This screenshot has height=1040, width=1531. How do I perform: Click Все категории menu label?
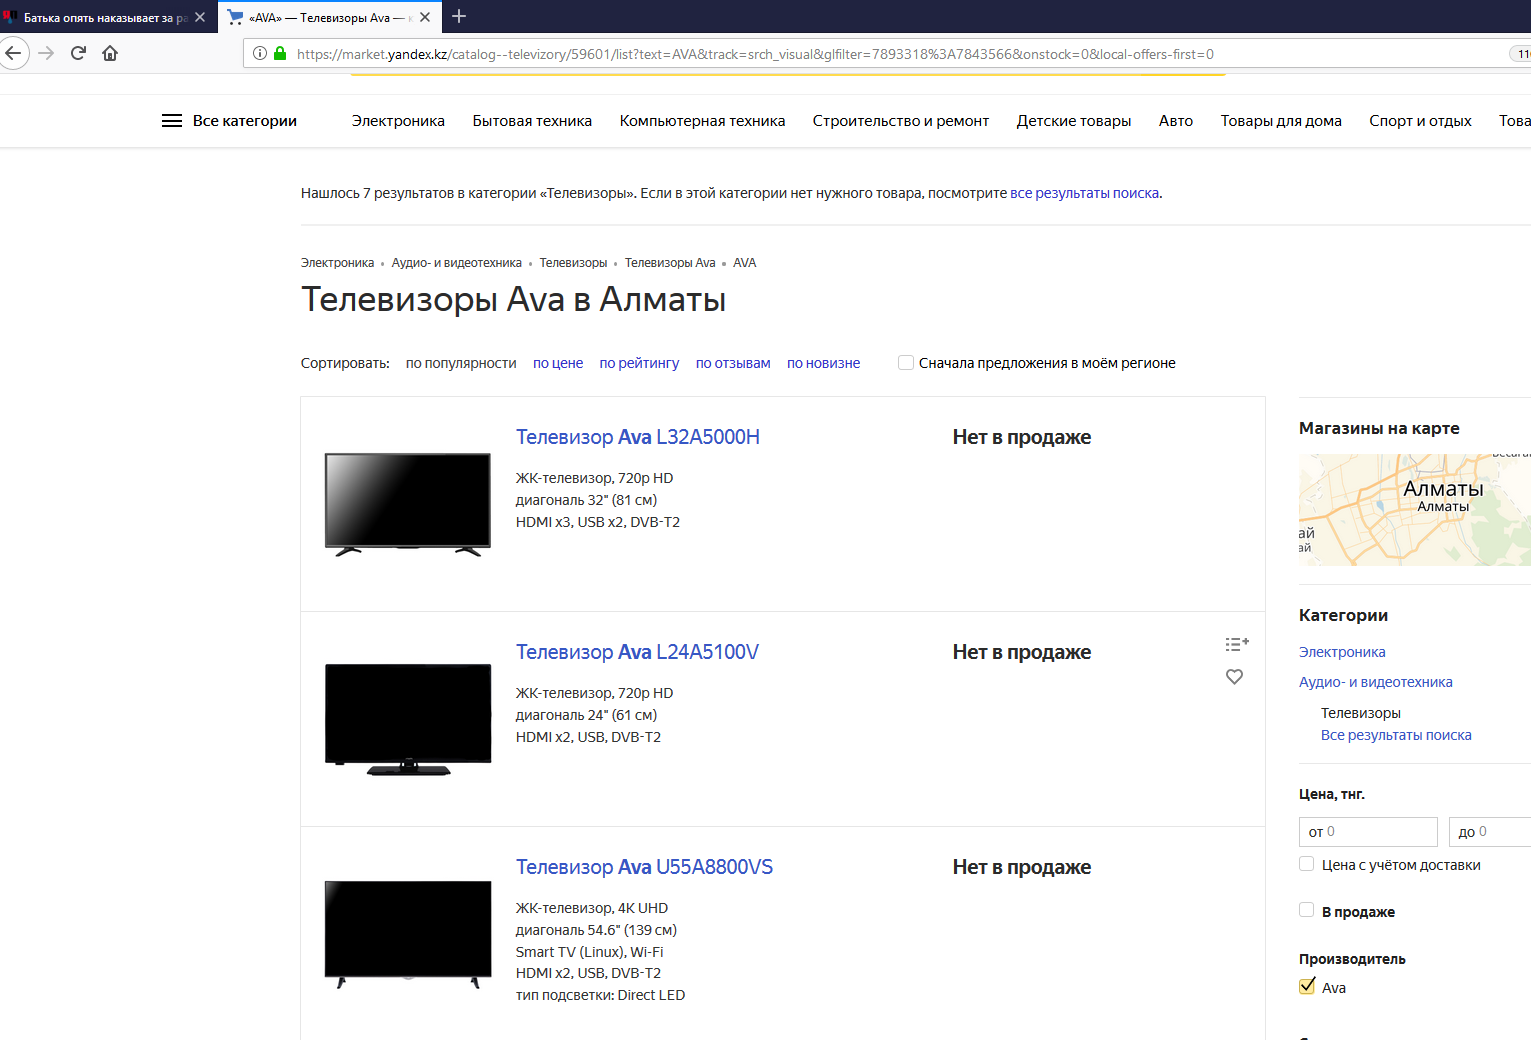(245, 121)
